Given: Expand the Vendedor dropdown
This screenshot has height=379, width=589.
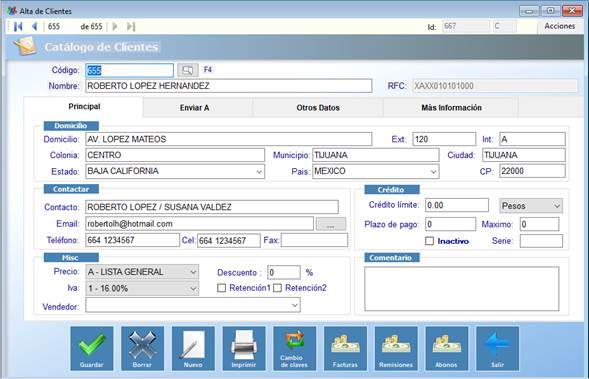Looking at the screenshot, I should point(294,305).
